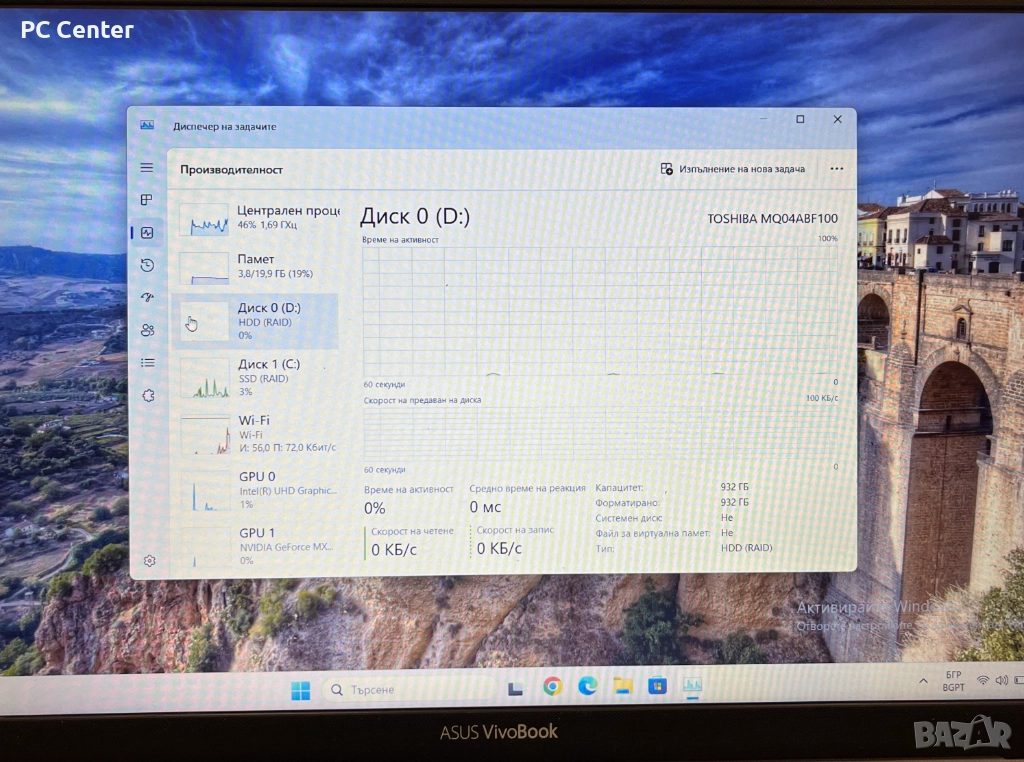Open the hamburger navigation menu
Viewport: 1024px width, 762px height.
(147, 168)
